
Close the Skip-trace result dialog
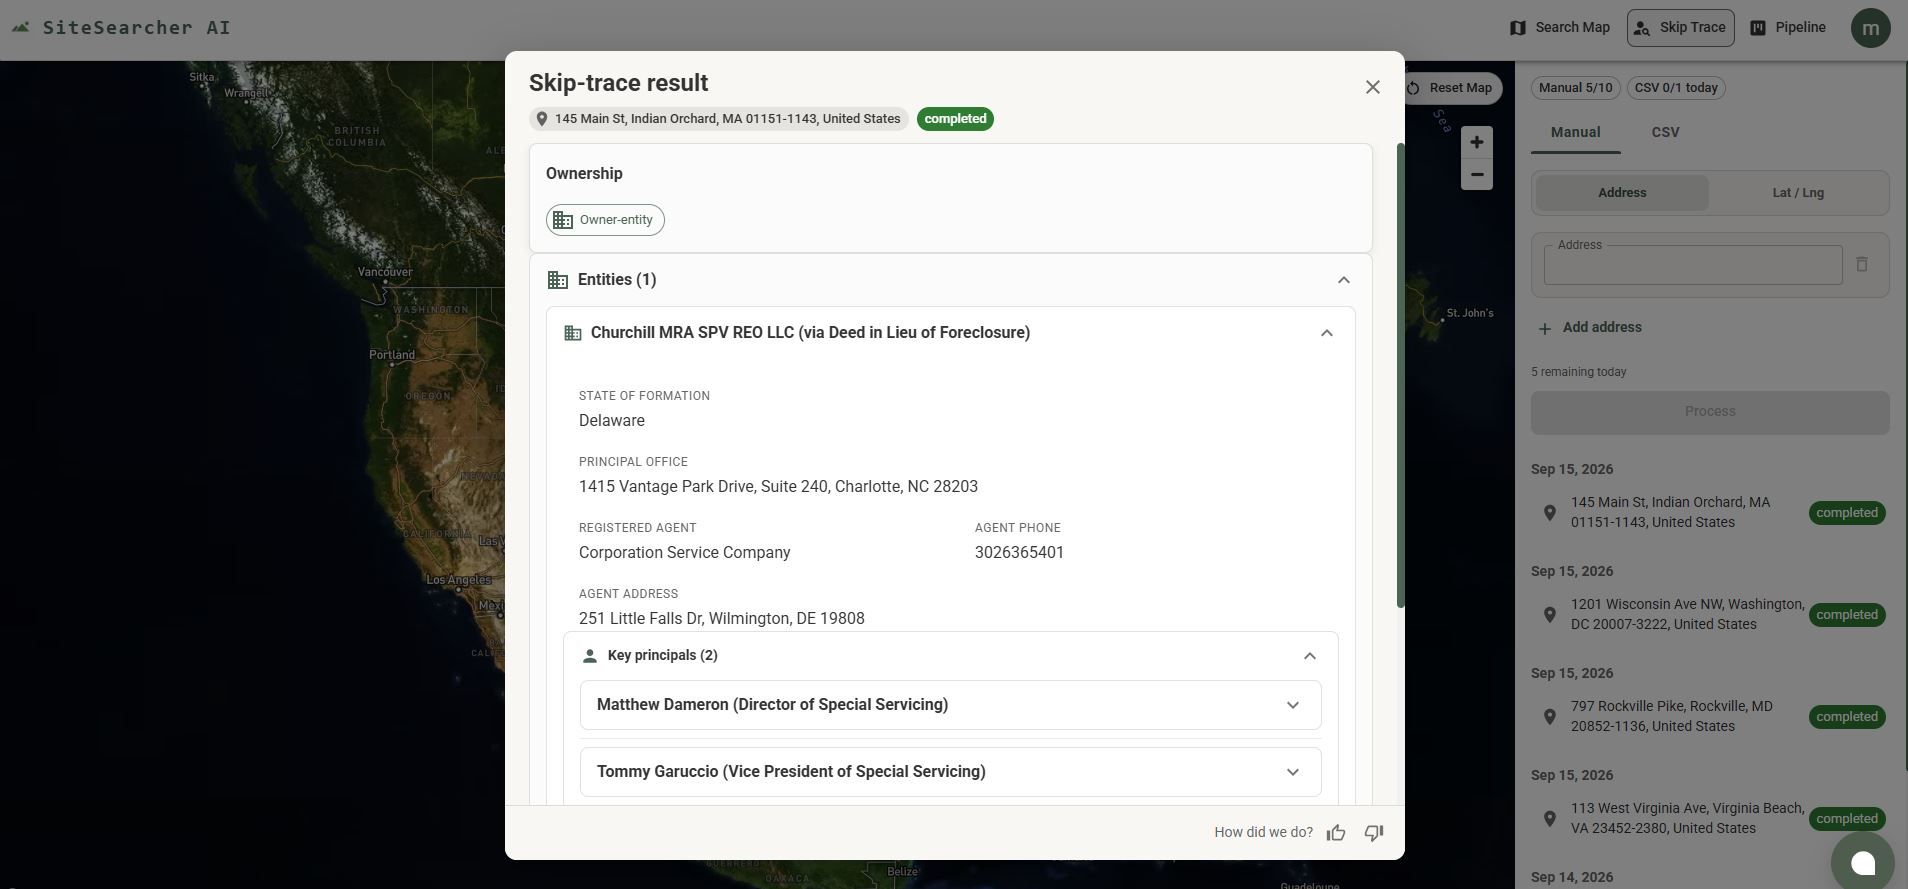[x=1372, y=87]
